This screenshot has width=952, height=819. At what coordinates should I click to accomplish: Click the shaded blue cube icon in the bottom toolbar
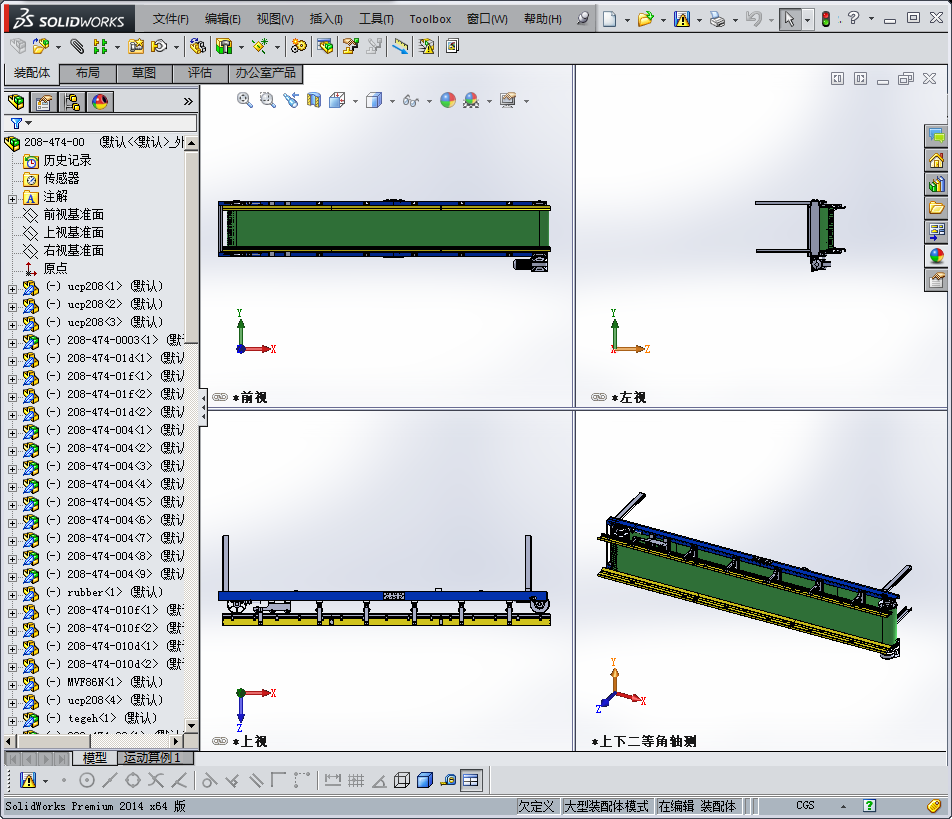(x=425, y=780)
